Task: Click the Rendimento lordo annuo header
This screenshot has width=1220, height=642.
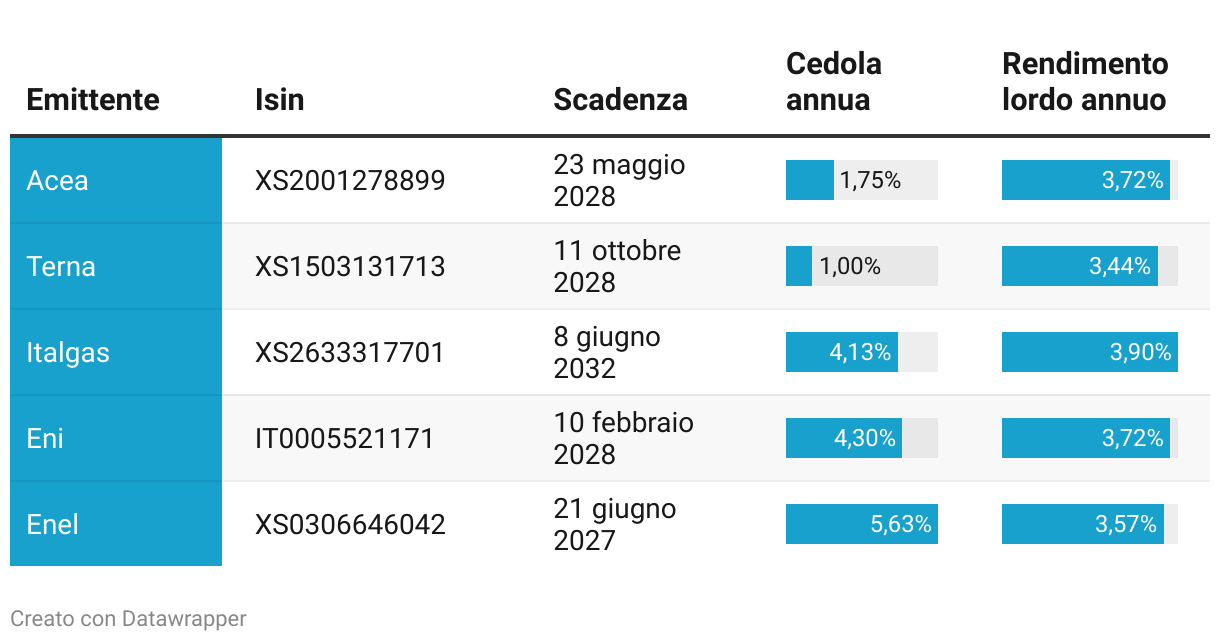Action: tap(1085, 82)
